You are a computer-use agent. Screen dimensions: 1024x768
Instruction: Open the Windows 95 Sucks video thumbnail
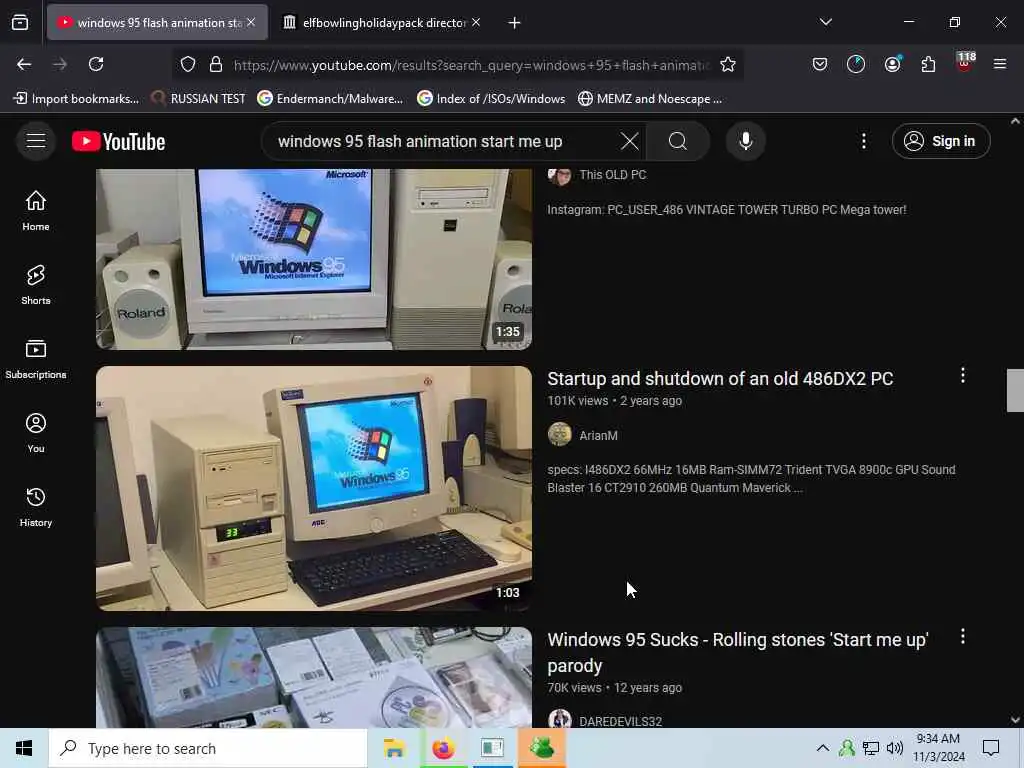313,677
